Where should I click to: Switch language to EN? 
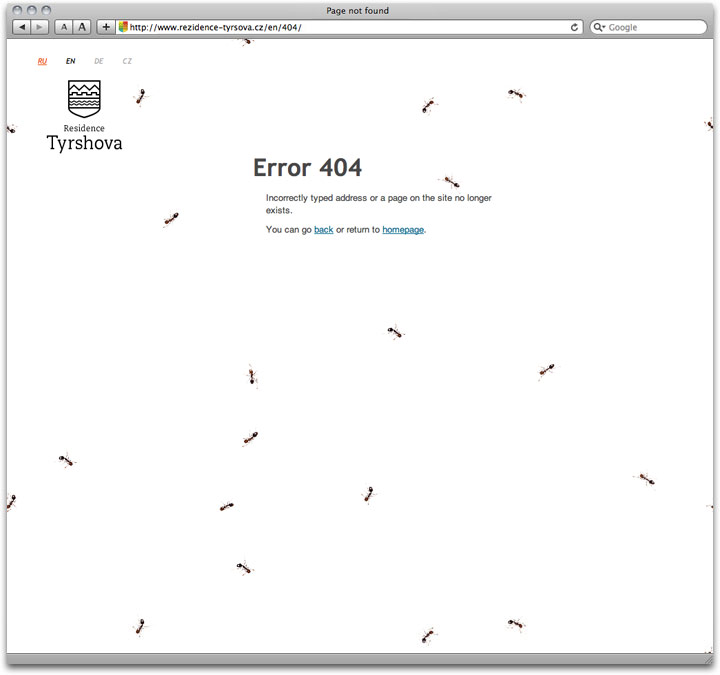click(71, 61)
